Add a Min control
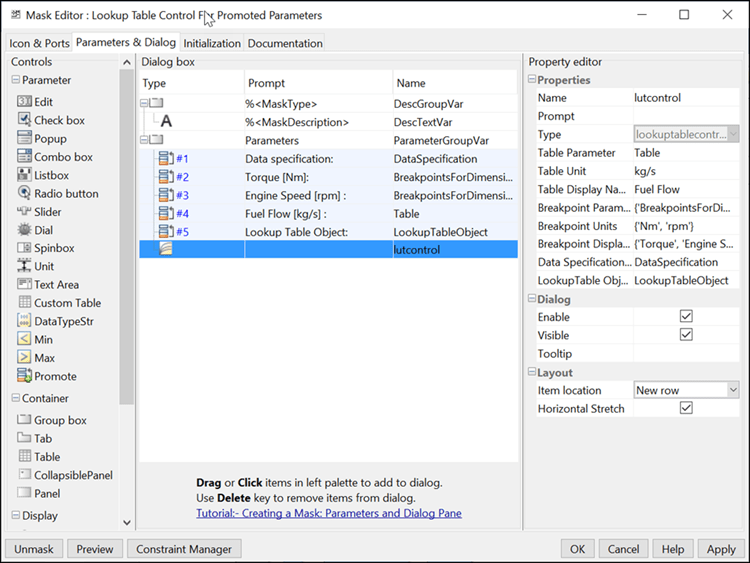This screenshot has width=750, height=563. 35,339
